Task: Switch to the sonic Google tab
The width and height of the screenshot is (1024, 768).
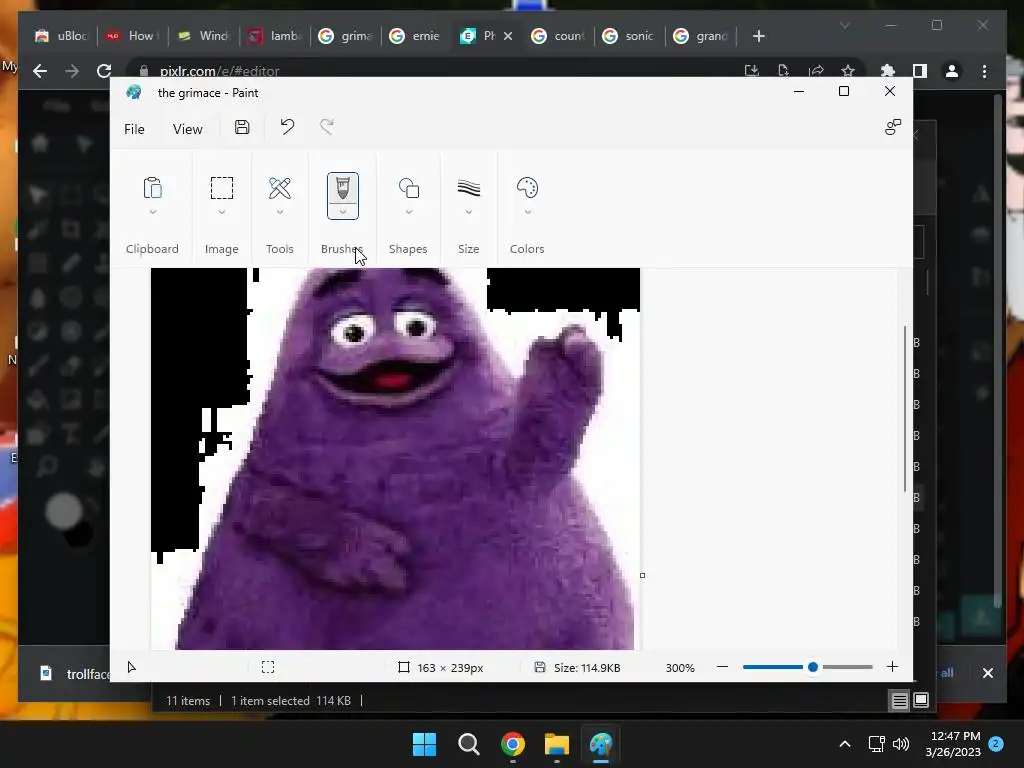Action: [x=630, y=36]
